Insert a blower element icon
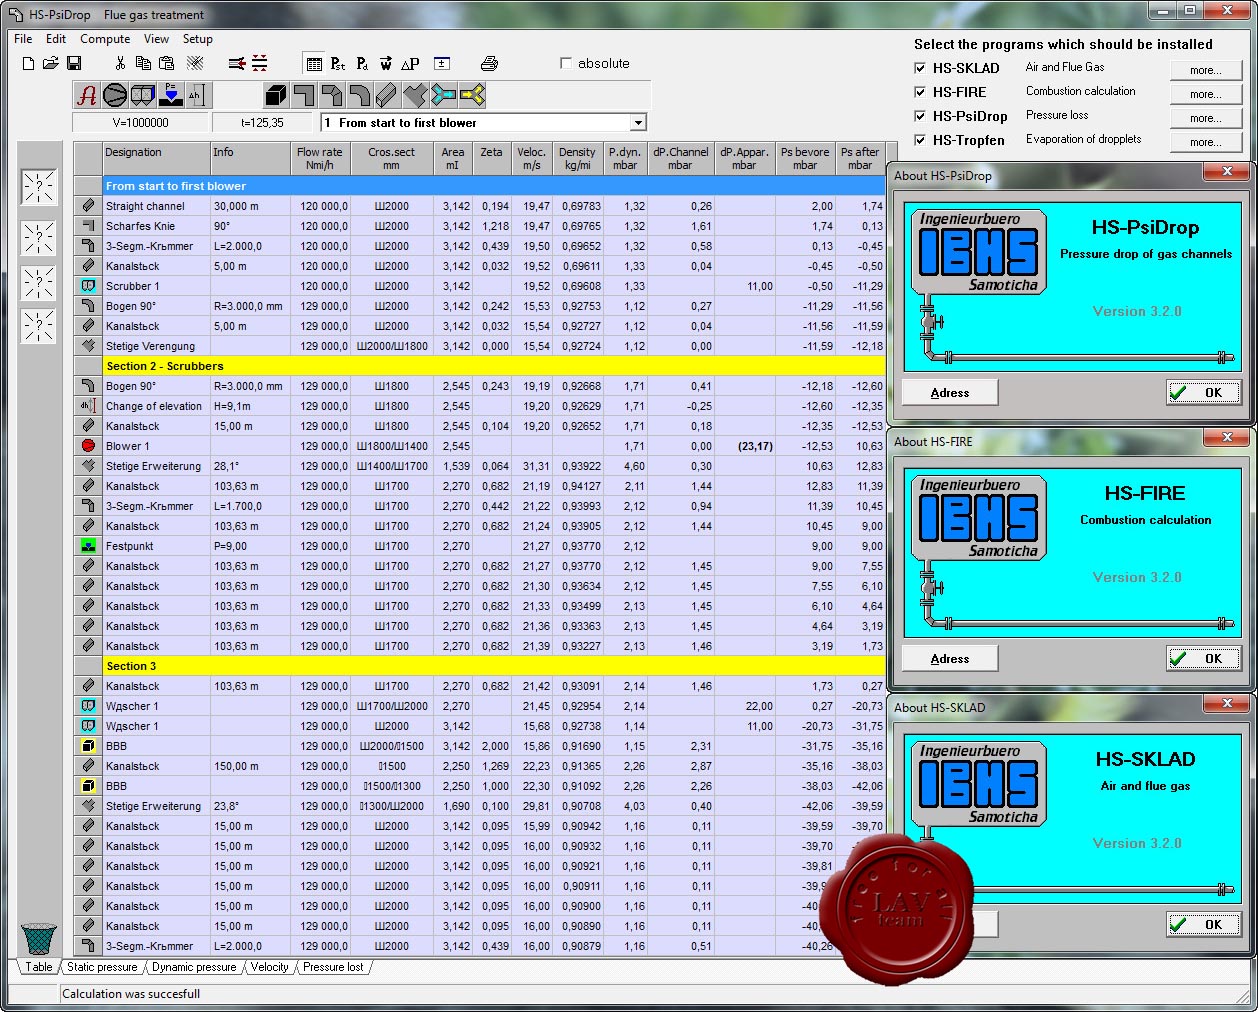Image resolution: width=1258 pixels, height=1012 pixels. [115, 95]
